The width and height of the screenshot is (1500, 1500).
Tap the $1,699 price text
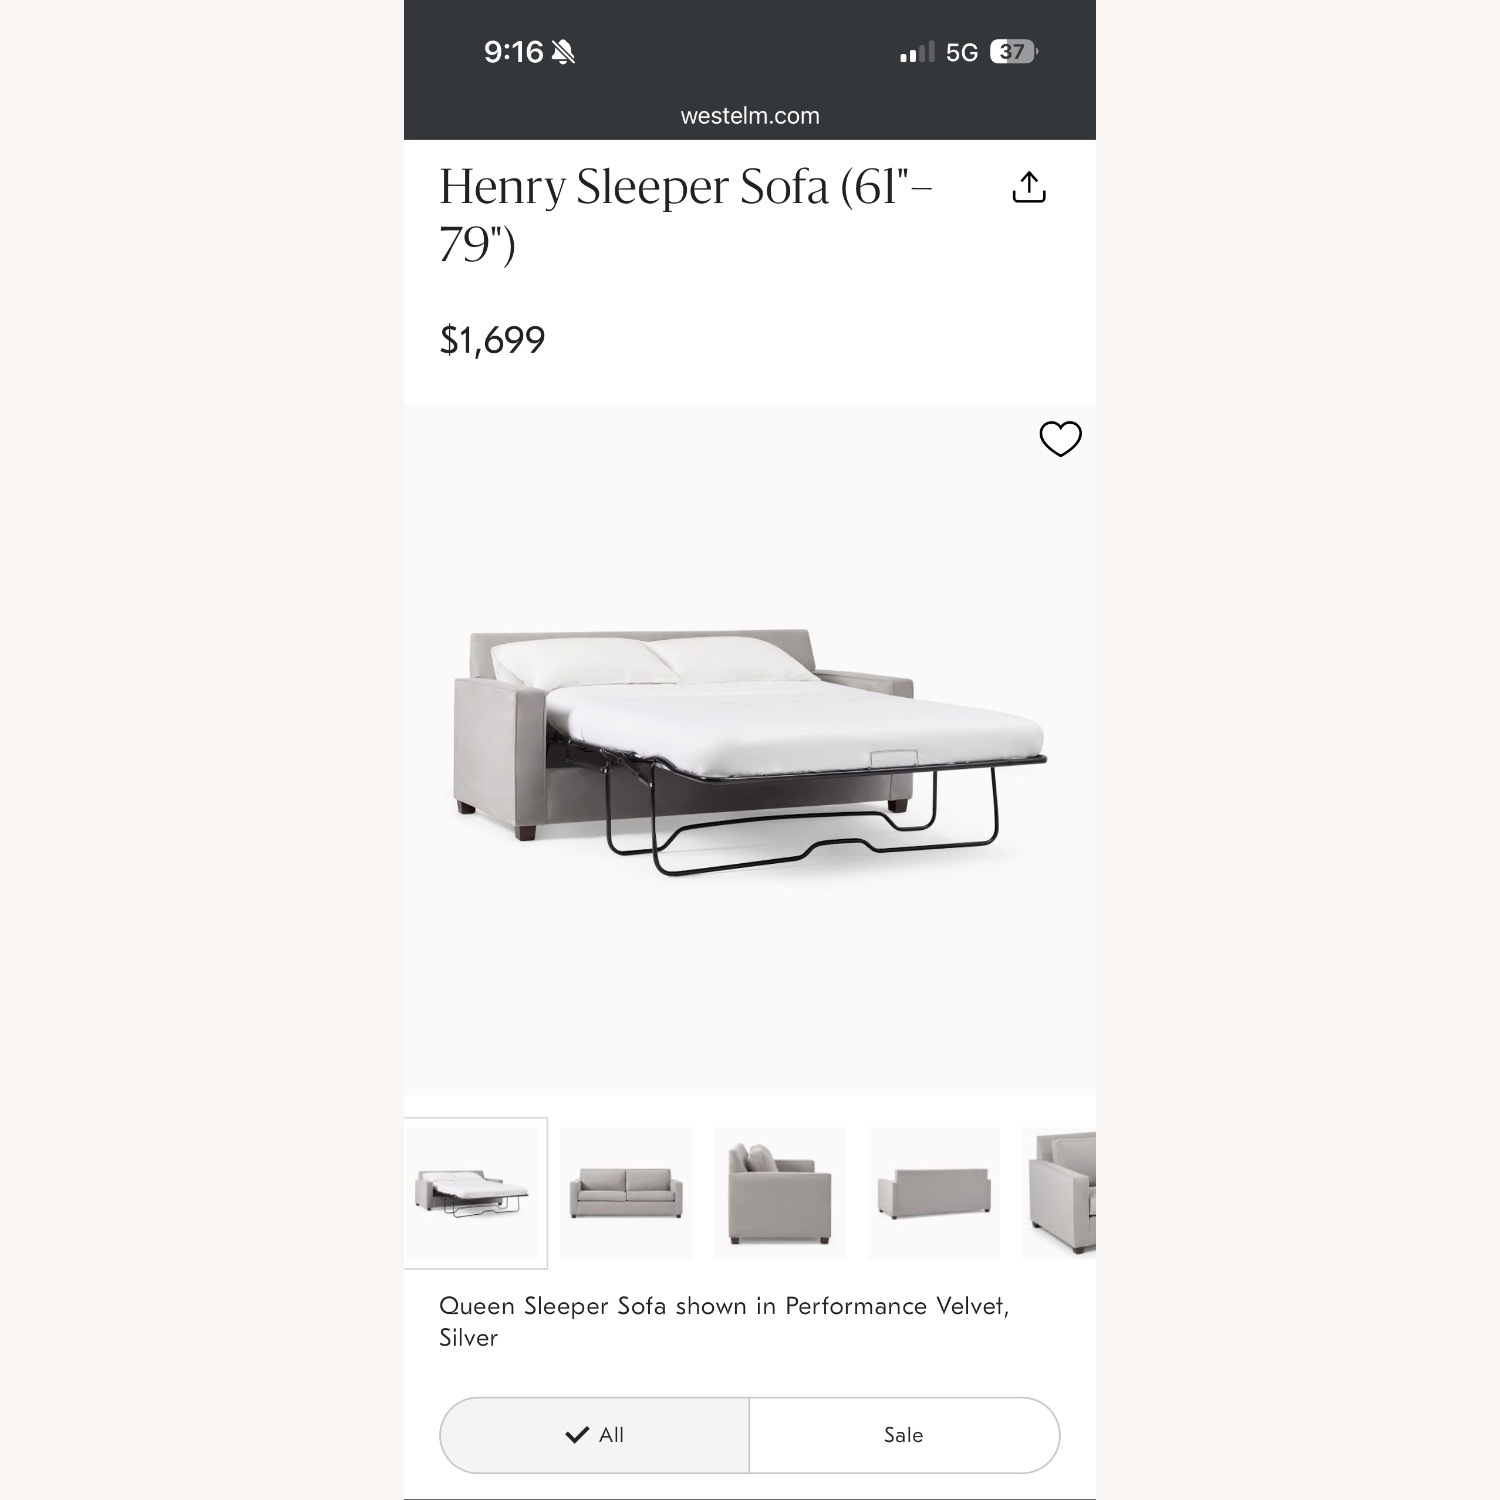click(492, 340)
